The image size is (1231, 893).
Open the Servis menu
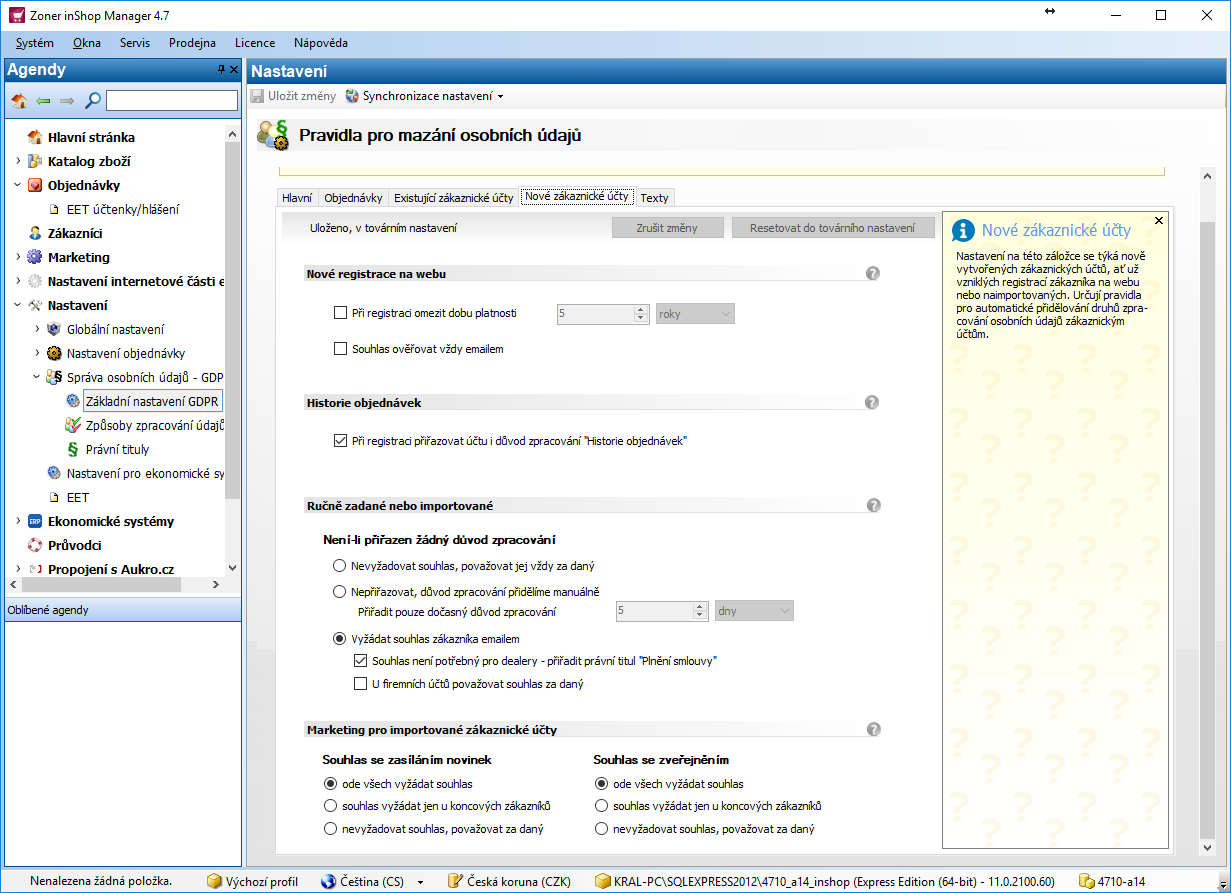pyautogui.click(x=134, y=43)
